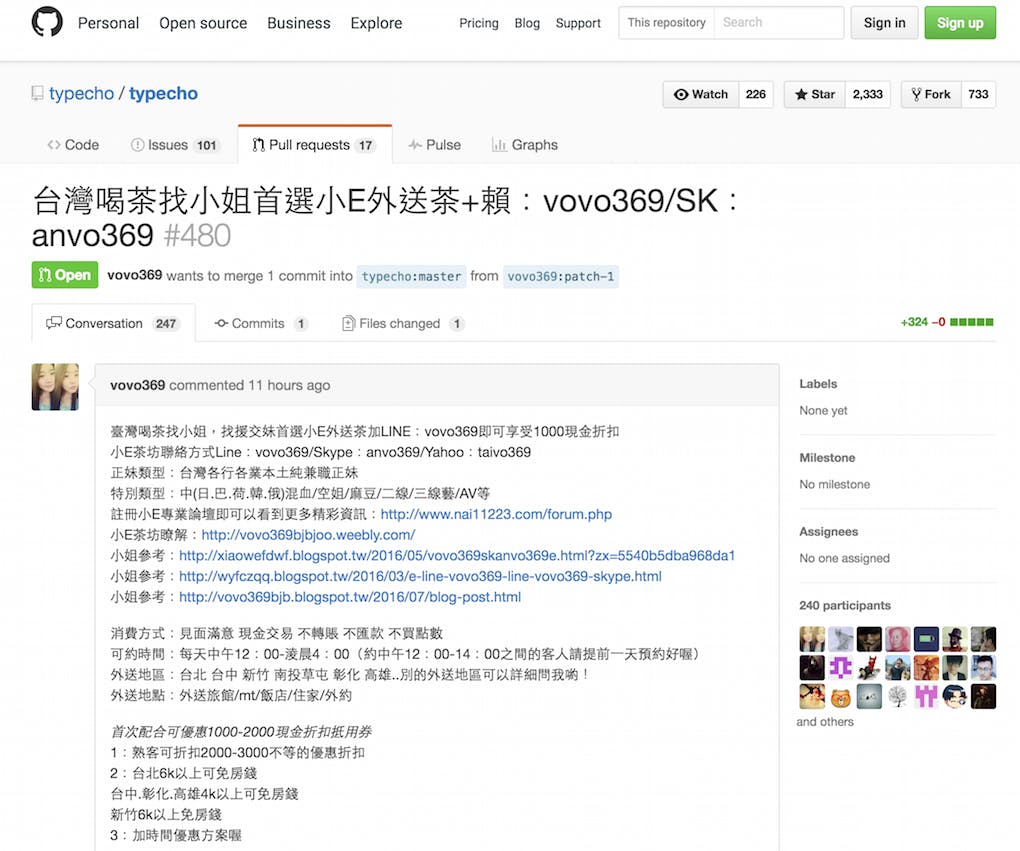Click the green Sign up button
The width and height of the screenshot is (1020, 851).
click(959, 22)
